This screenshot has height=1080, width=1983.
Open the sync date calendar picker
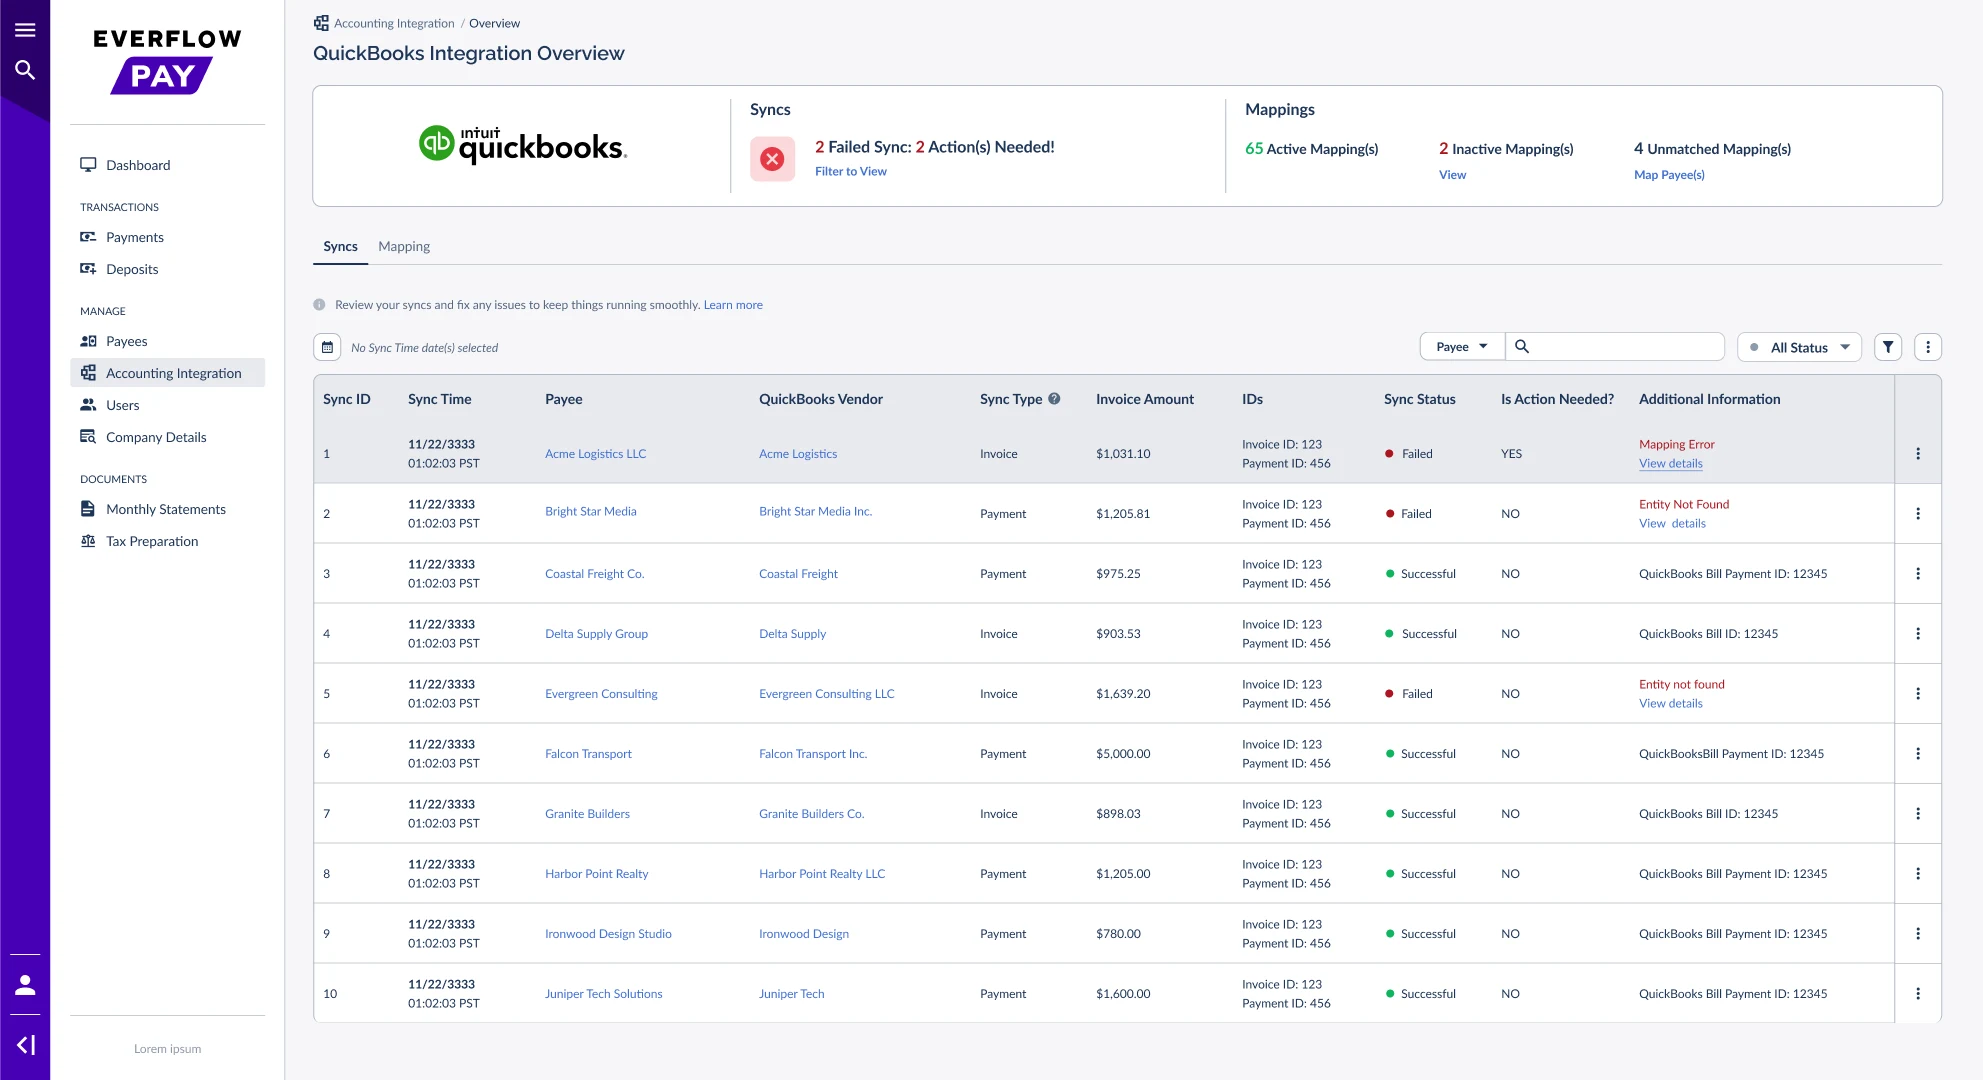327,347
